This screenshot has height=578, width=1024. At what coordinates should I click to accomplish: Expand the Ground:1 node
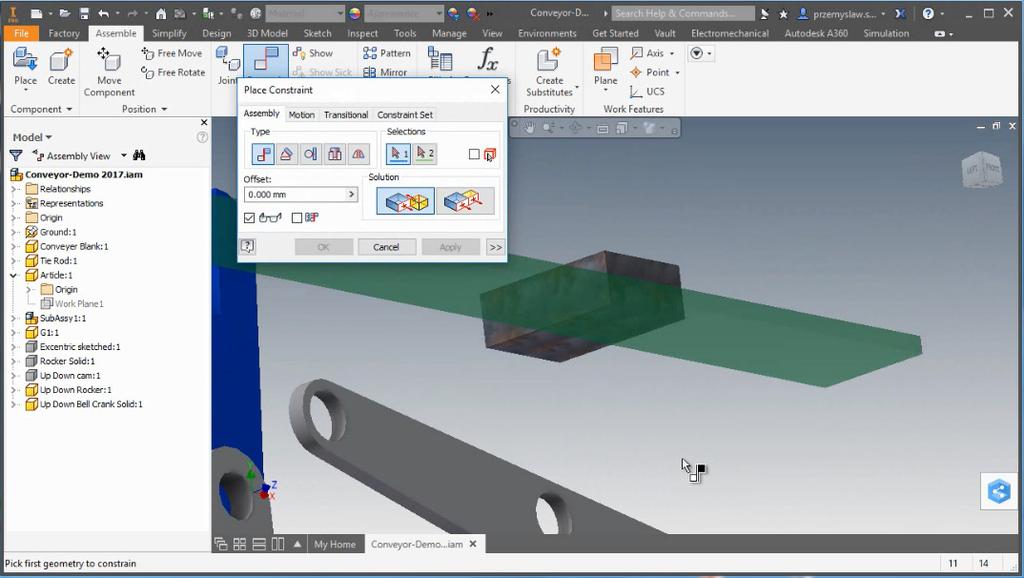(13, 232)
